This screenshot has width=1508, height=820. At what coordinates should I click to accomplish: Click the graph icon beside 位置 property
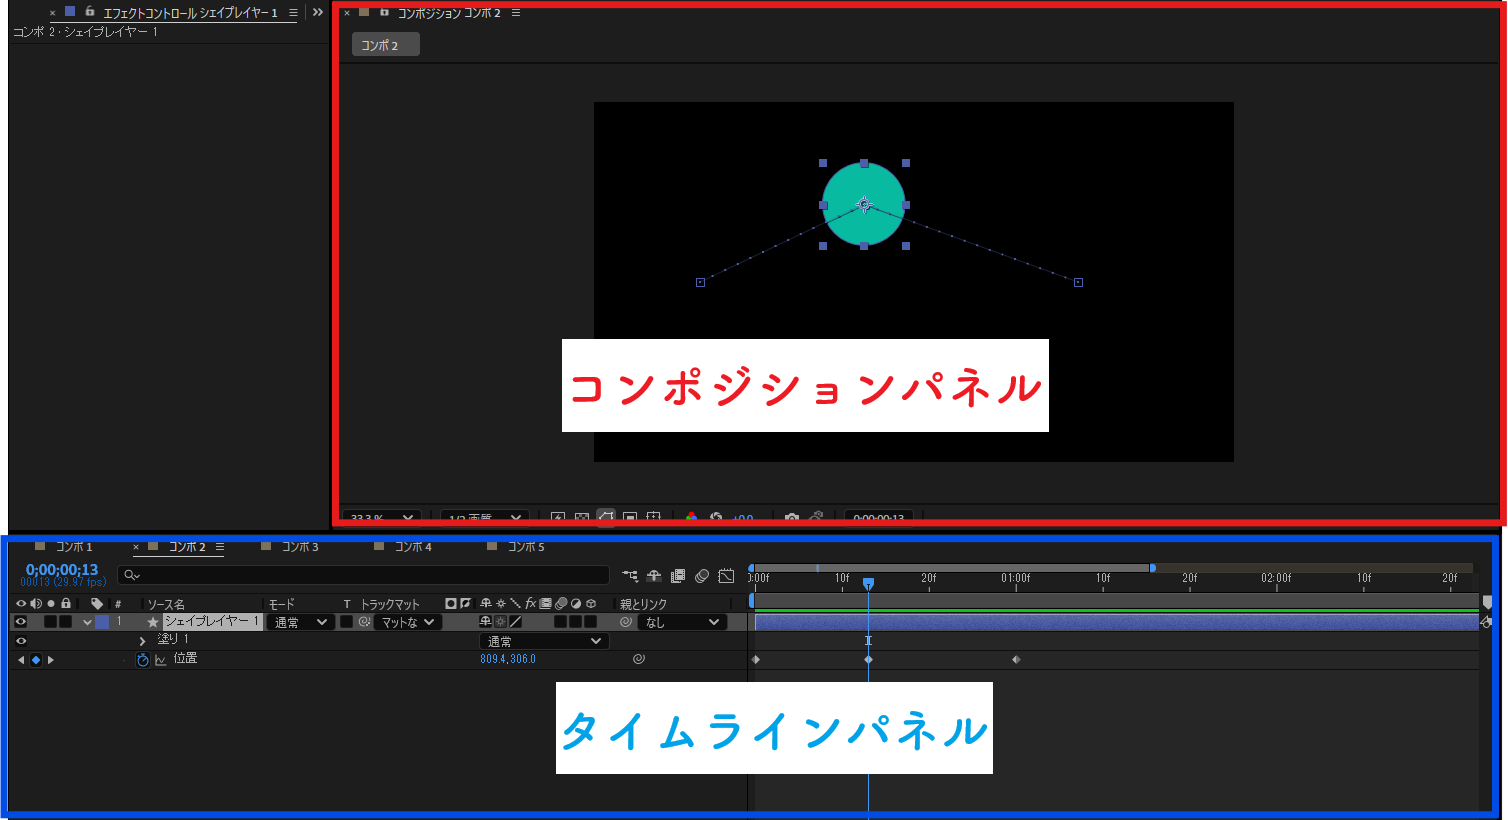click(160, 659)
